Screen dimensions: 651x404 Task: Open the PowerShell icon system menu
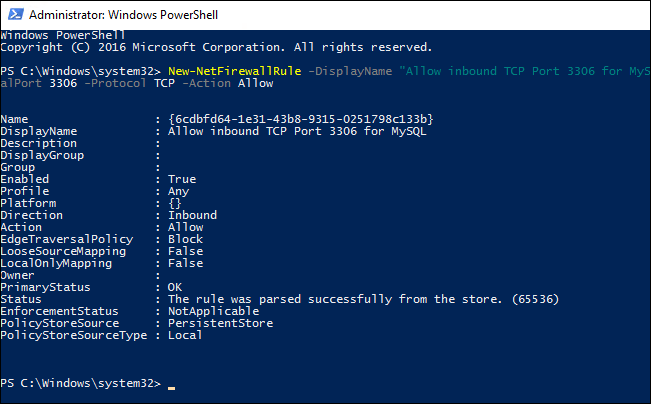16,15
